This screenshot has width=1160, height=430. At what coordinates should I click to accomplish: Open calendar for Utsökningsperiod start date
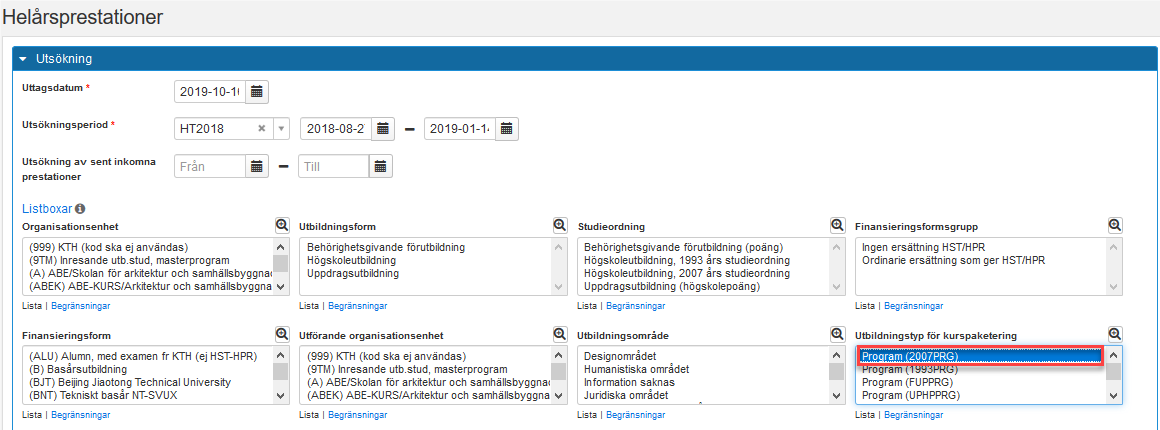(x=383, y=129)
